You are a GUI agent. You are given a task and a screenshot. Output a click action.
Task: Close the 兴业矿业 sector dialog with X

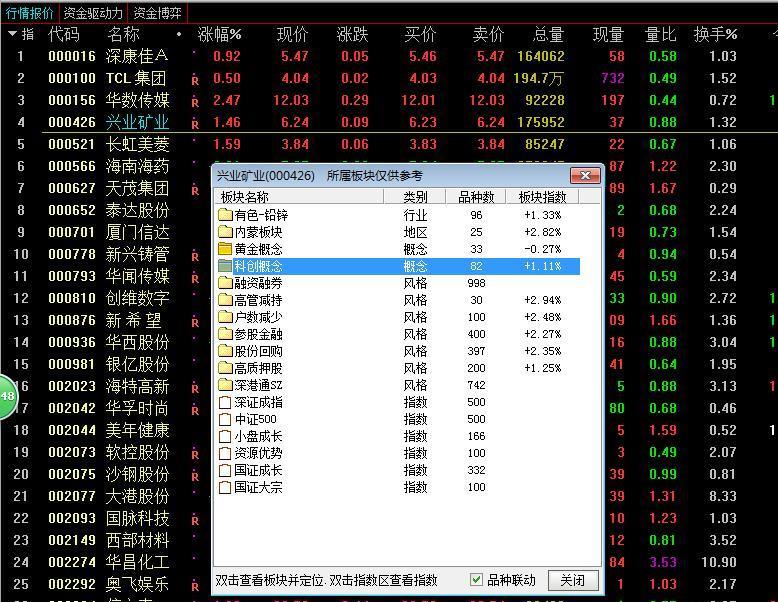point(585,175)
